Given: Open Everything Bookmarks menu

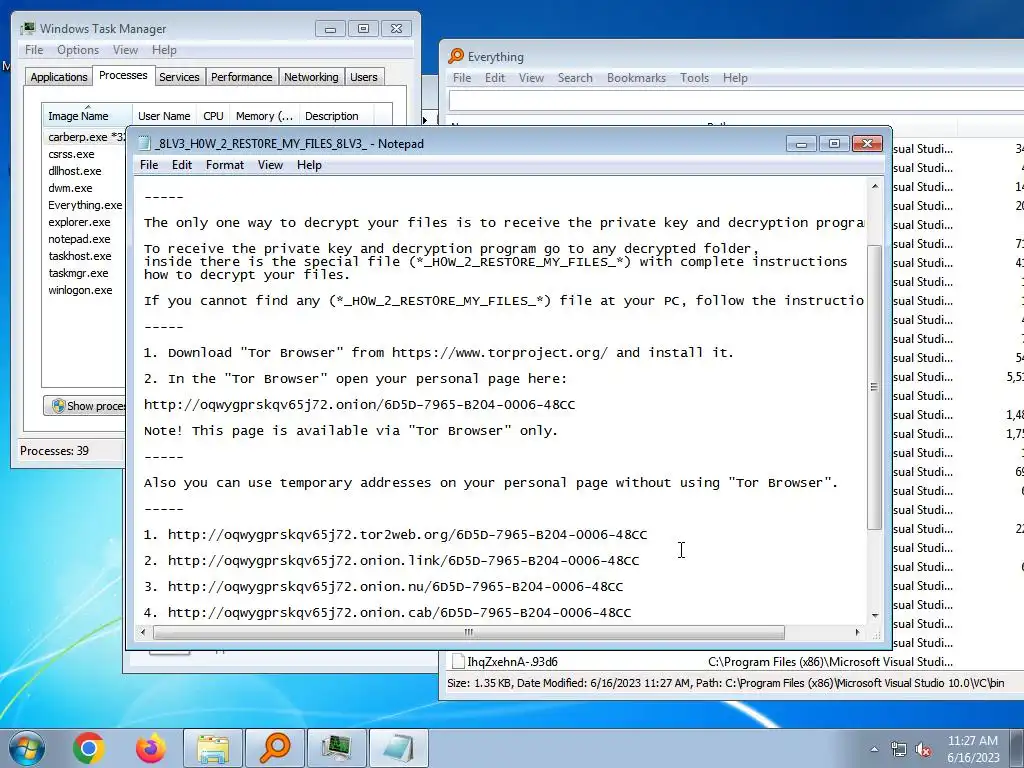Looking at the screenshot, I should [x=636, y=78].
